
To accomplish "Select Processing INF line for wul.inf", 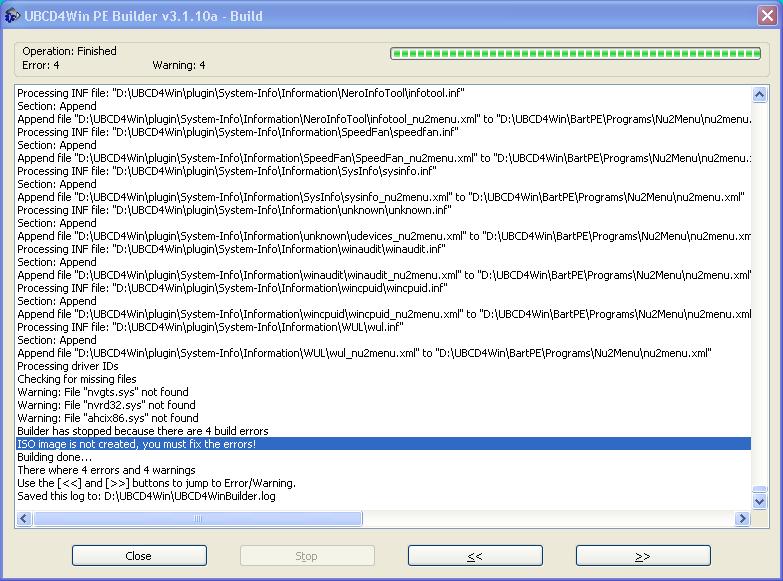I will tap(384, 327).
